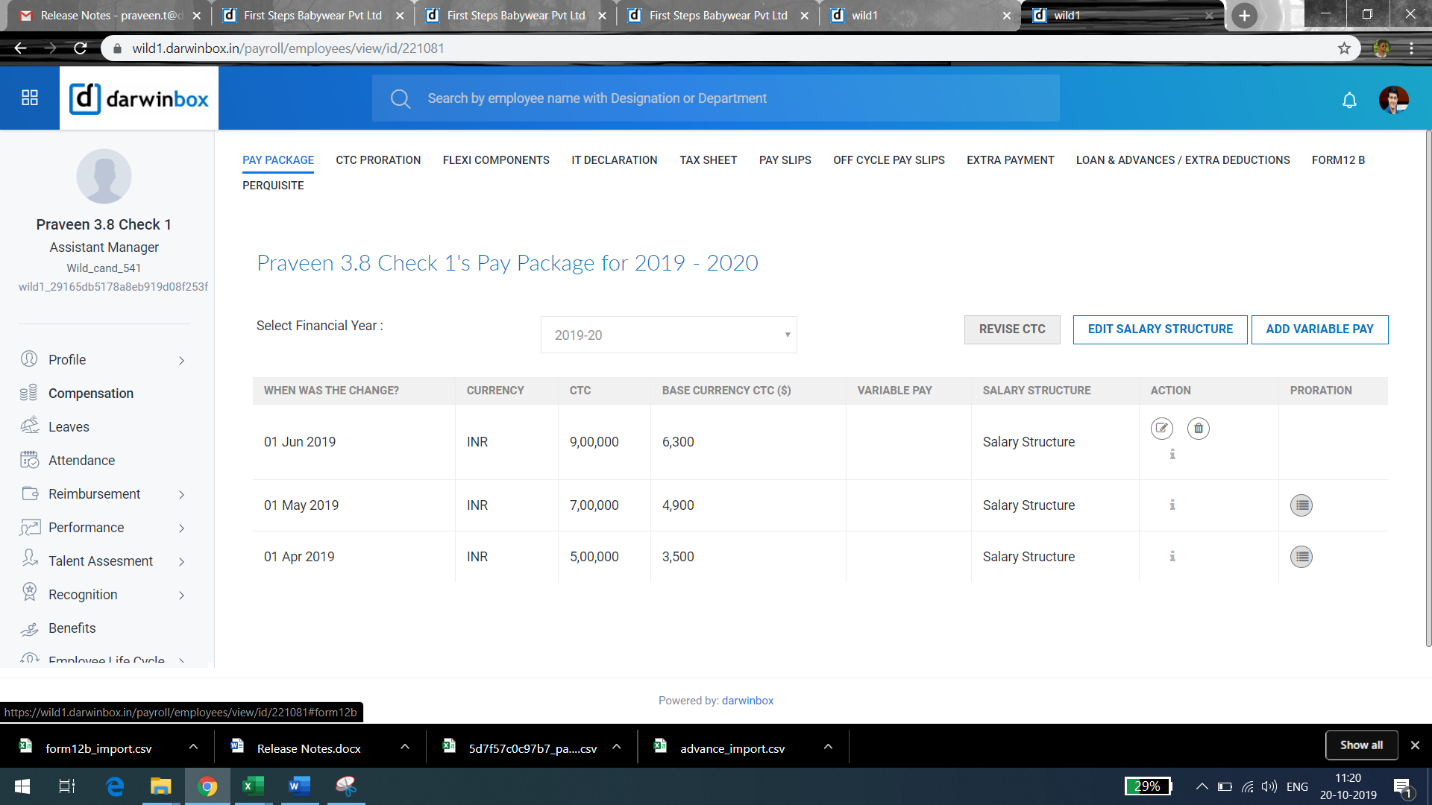Click the Talent Assesment sidebar icon

point(29,561)
